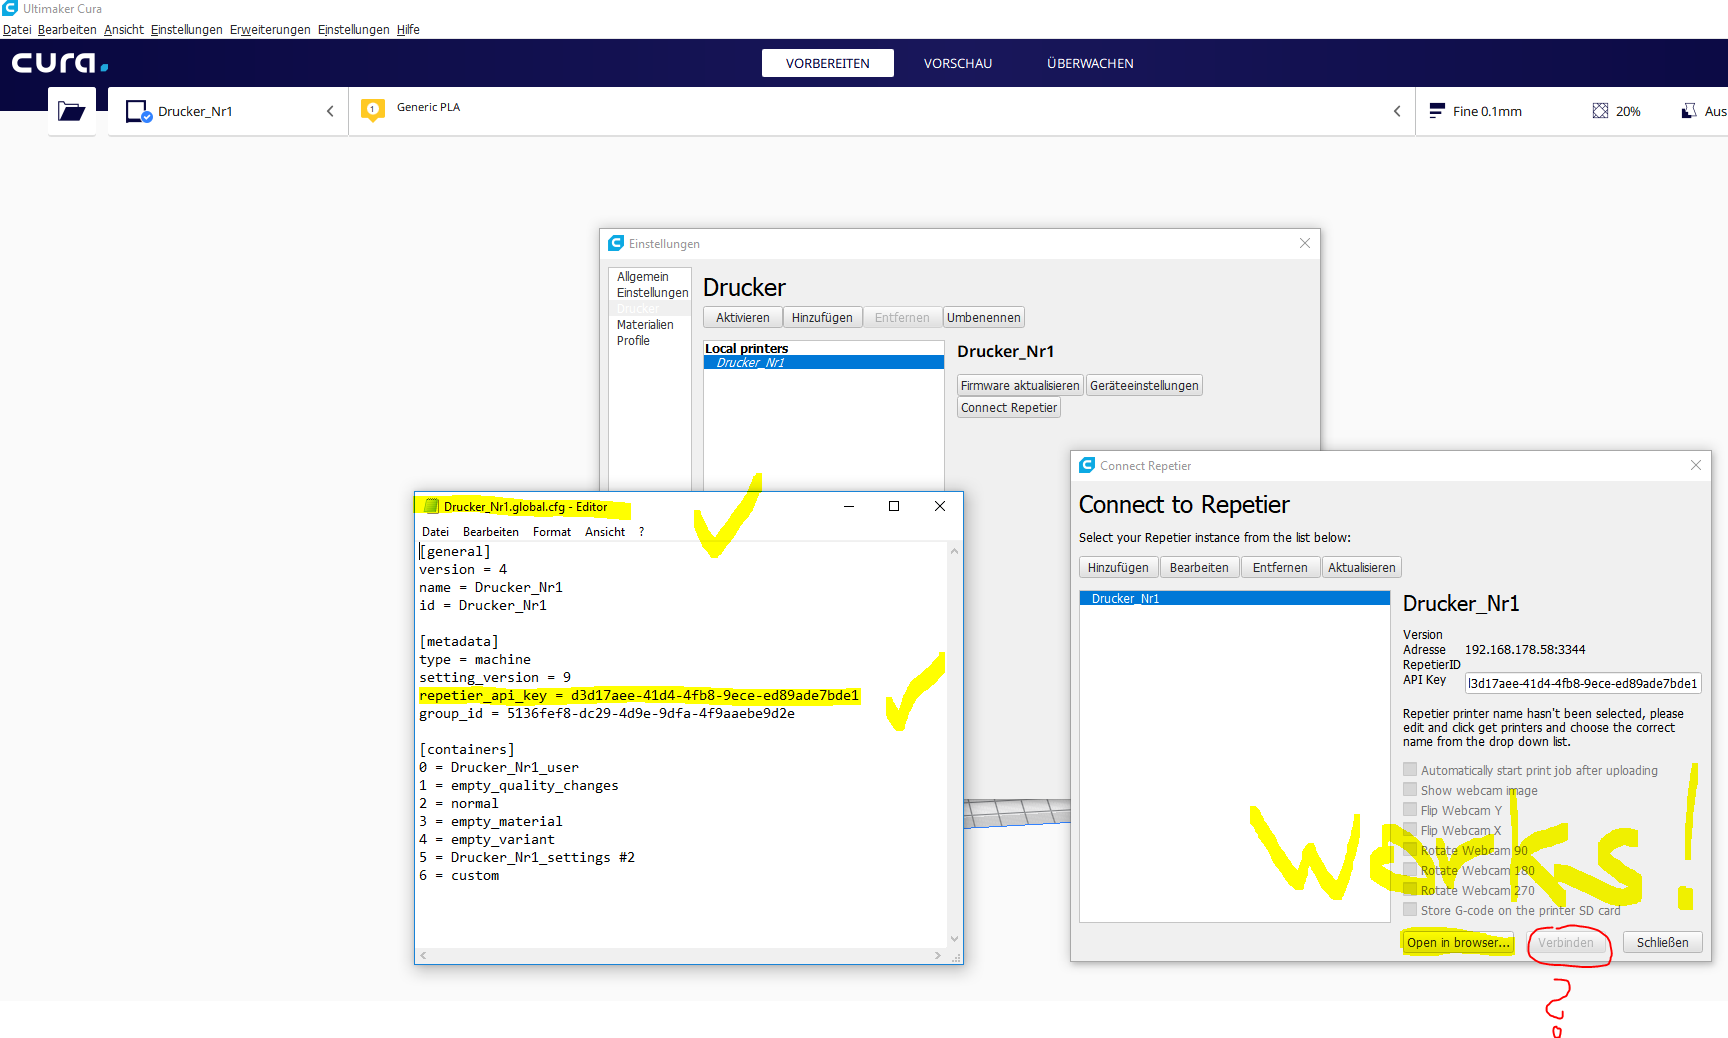
Task: Select Profile in settings sidebar
Action: [x=633, y=340]
